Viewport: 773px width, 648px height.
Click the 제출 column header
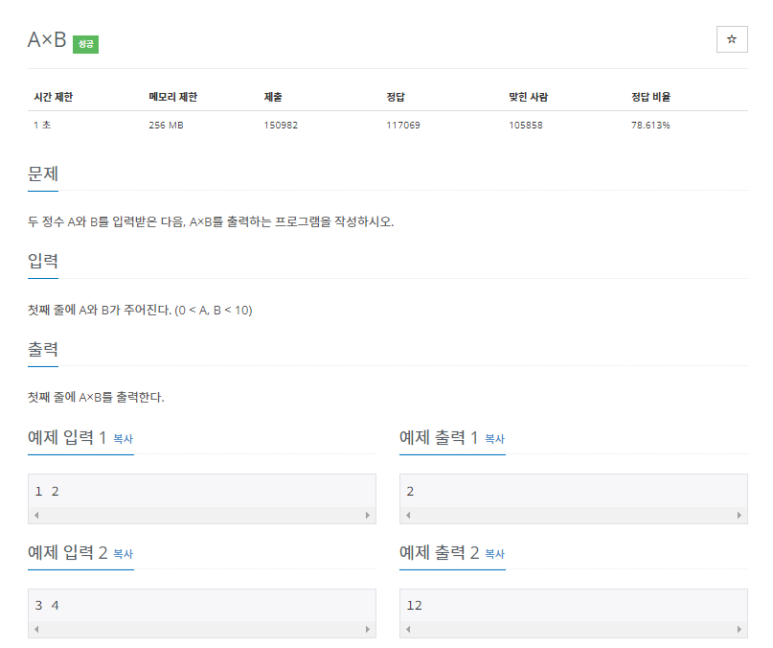(x=273, y=97)
